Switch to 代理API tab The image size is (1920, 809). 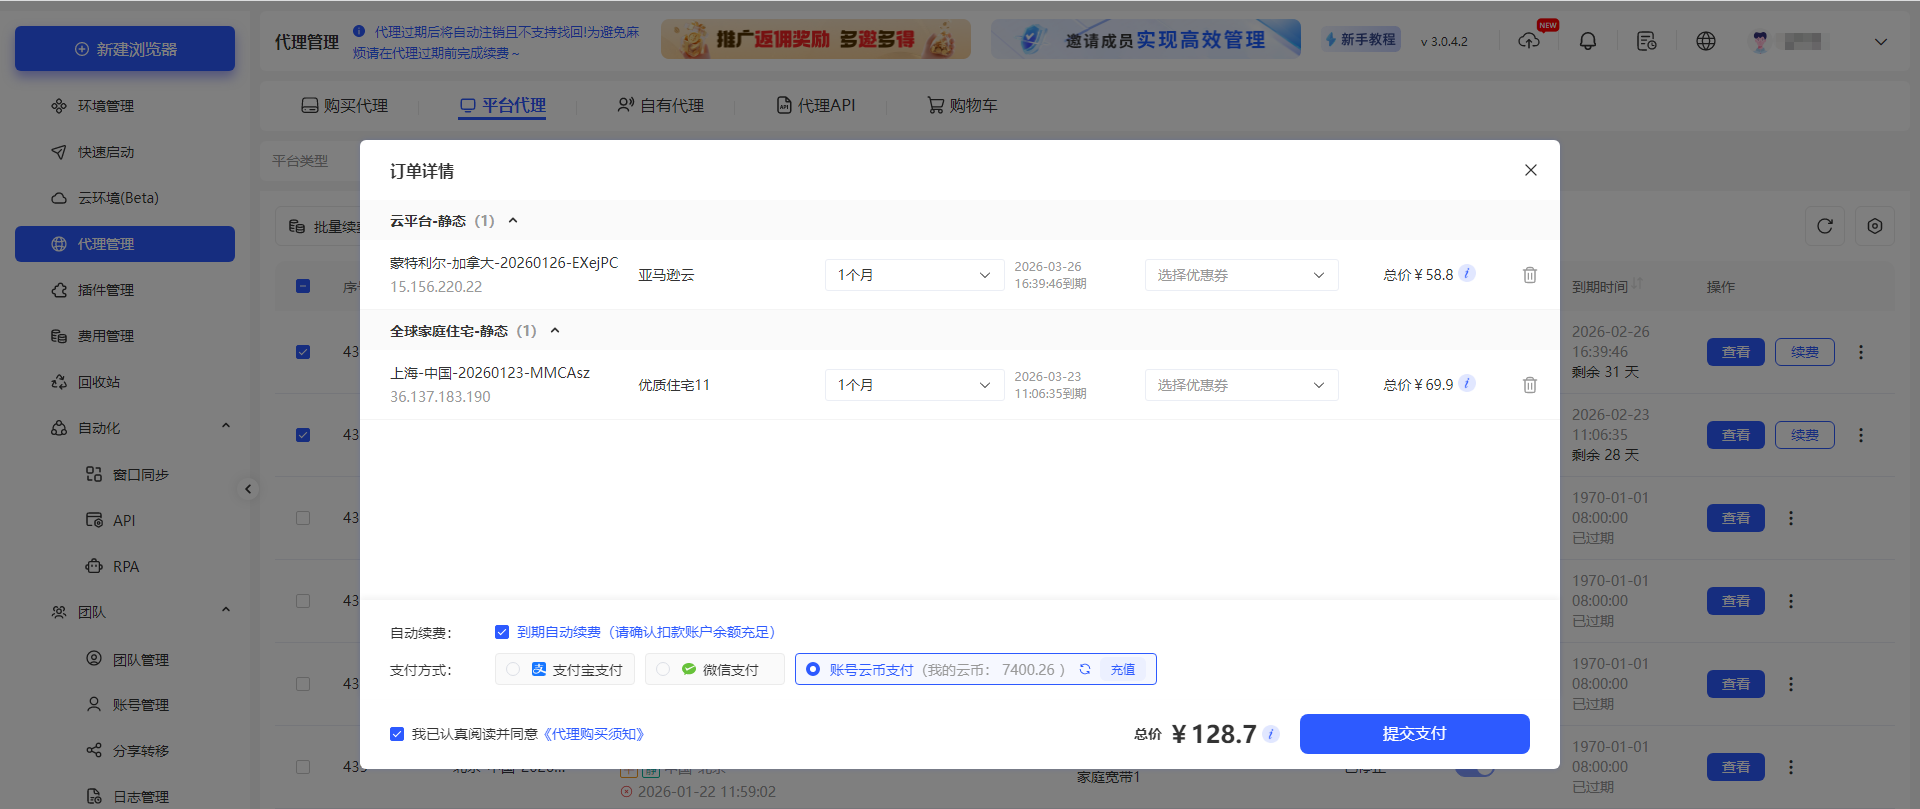(x=816, y=105)
